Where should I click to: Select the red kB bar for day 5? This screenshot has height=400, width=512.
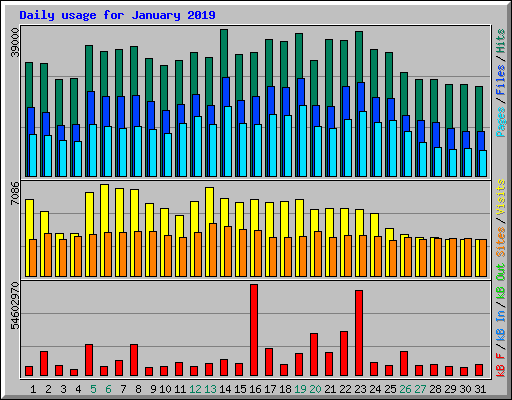(89, 360)
